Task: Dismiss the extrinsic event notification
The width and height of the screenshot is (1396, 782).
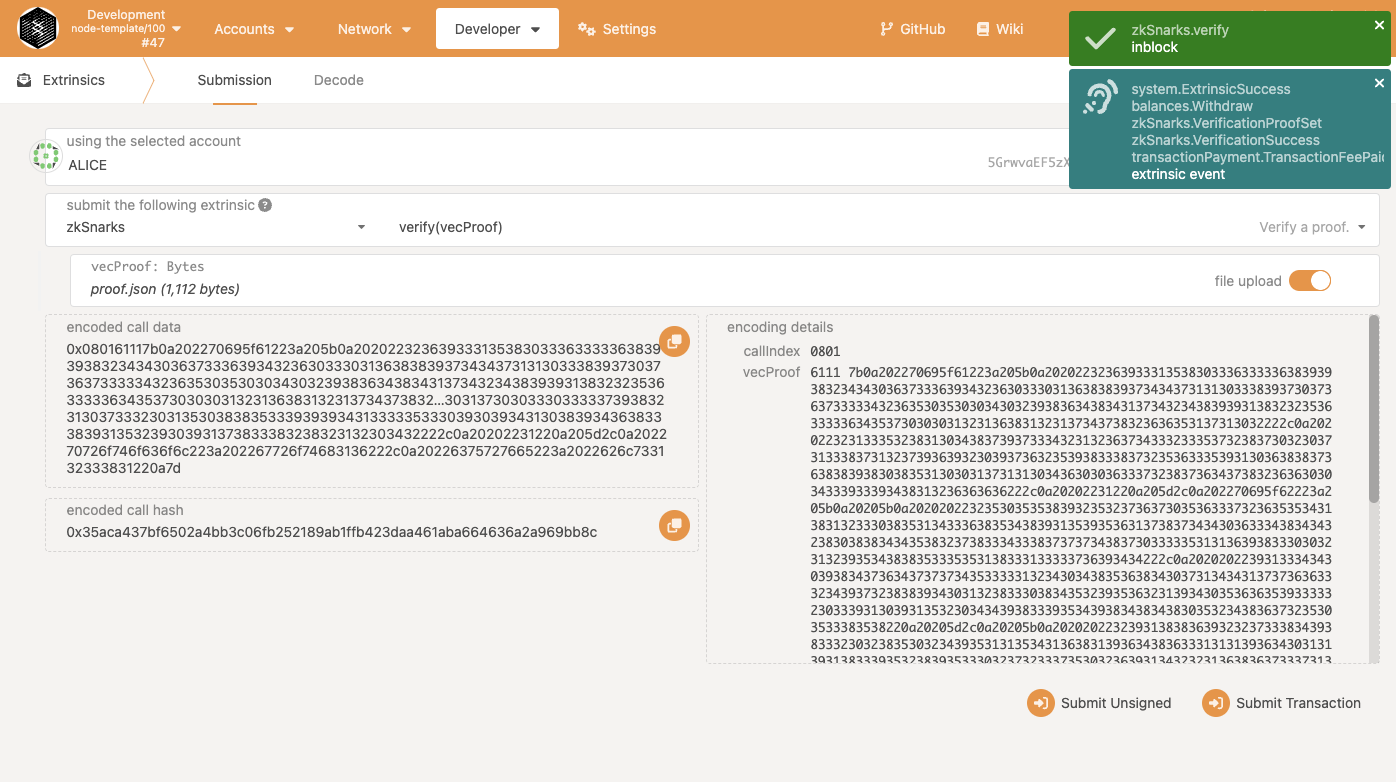Action: pos(1379,83)
